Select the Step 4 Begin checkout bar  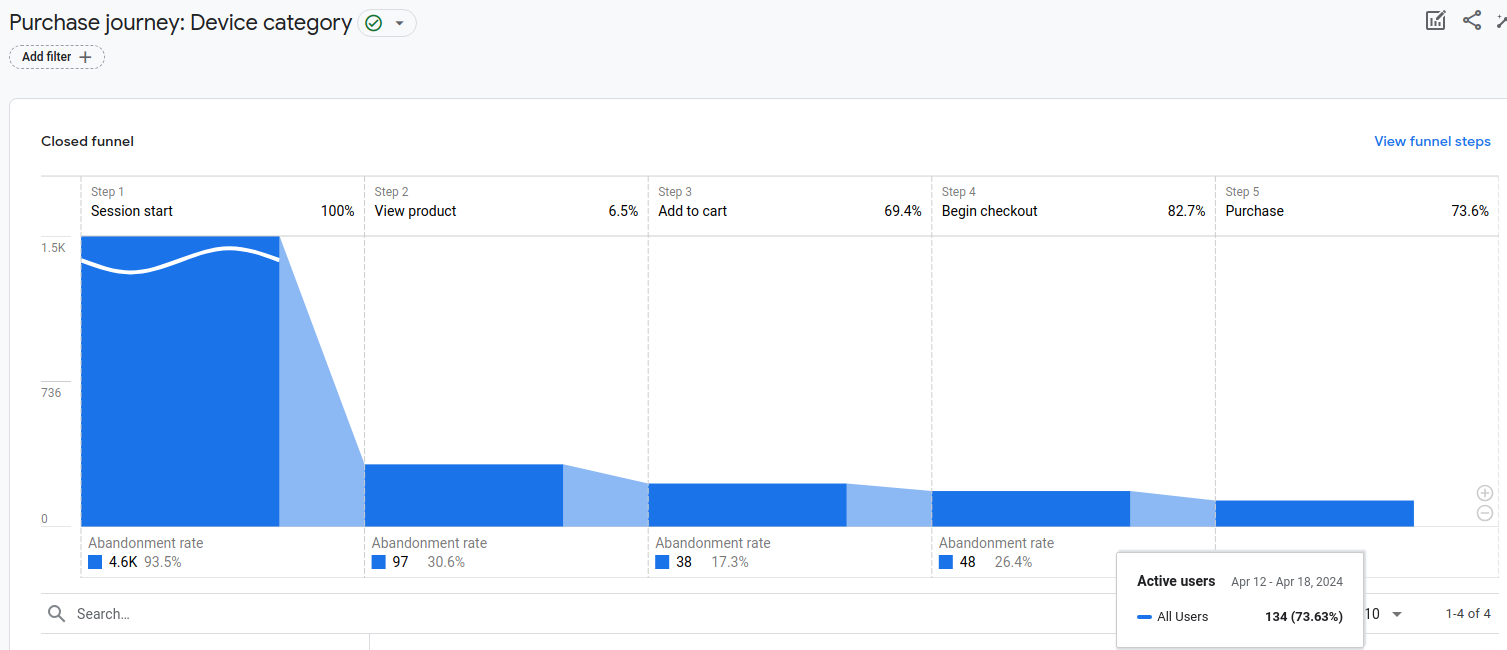(1030, 508)
